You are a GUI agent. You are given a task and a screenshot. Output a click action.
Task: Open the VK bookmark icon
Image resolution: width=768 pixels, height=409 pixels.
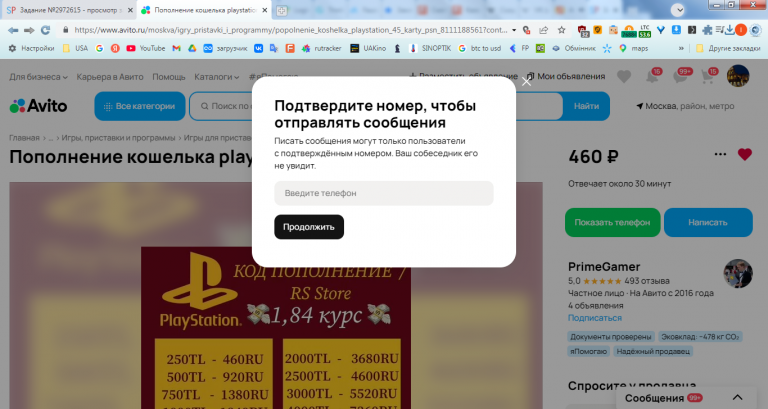(258, 48)
